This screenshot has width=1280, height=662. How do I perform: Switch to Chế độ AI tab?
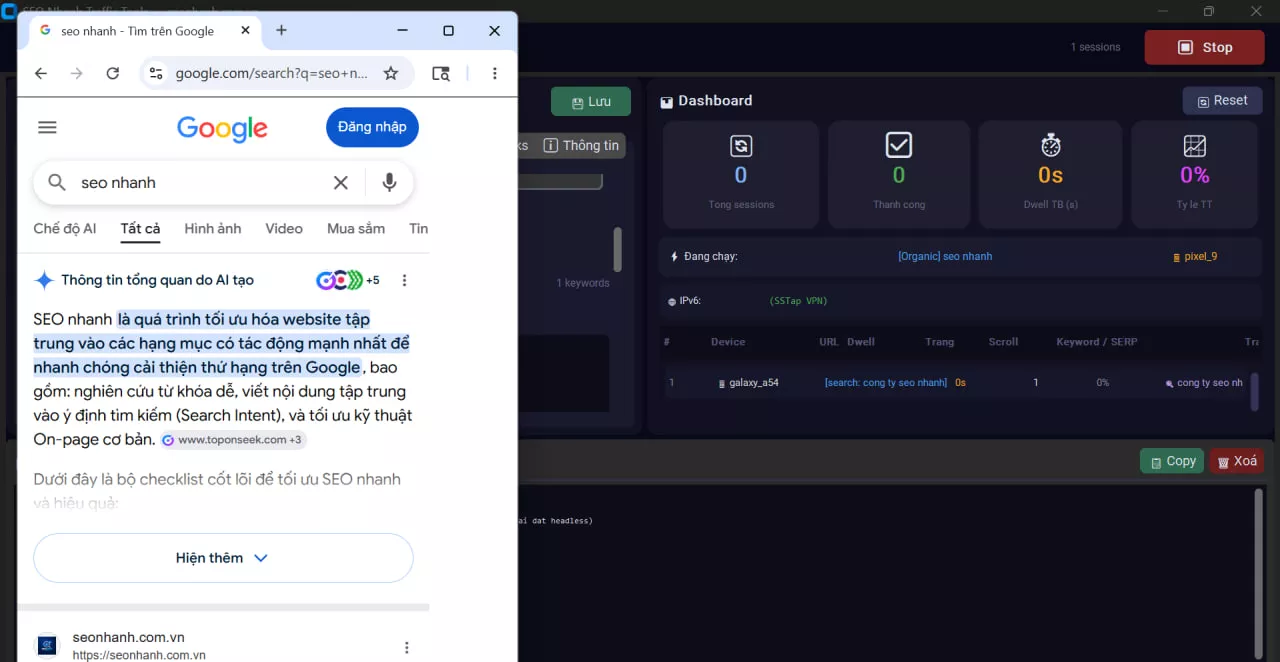(65, 228)
